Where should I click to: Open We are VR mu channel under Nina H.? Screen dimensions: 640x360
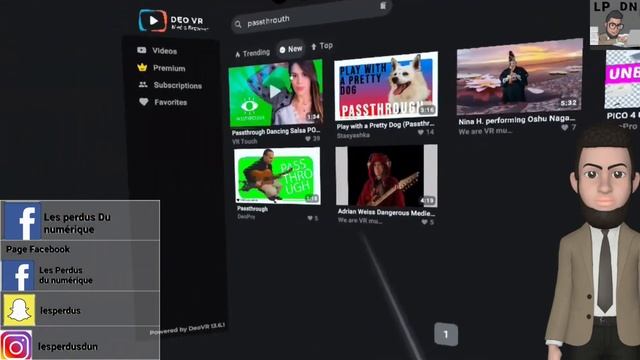[x=485, y=131]
